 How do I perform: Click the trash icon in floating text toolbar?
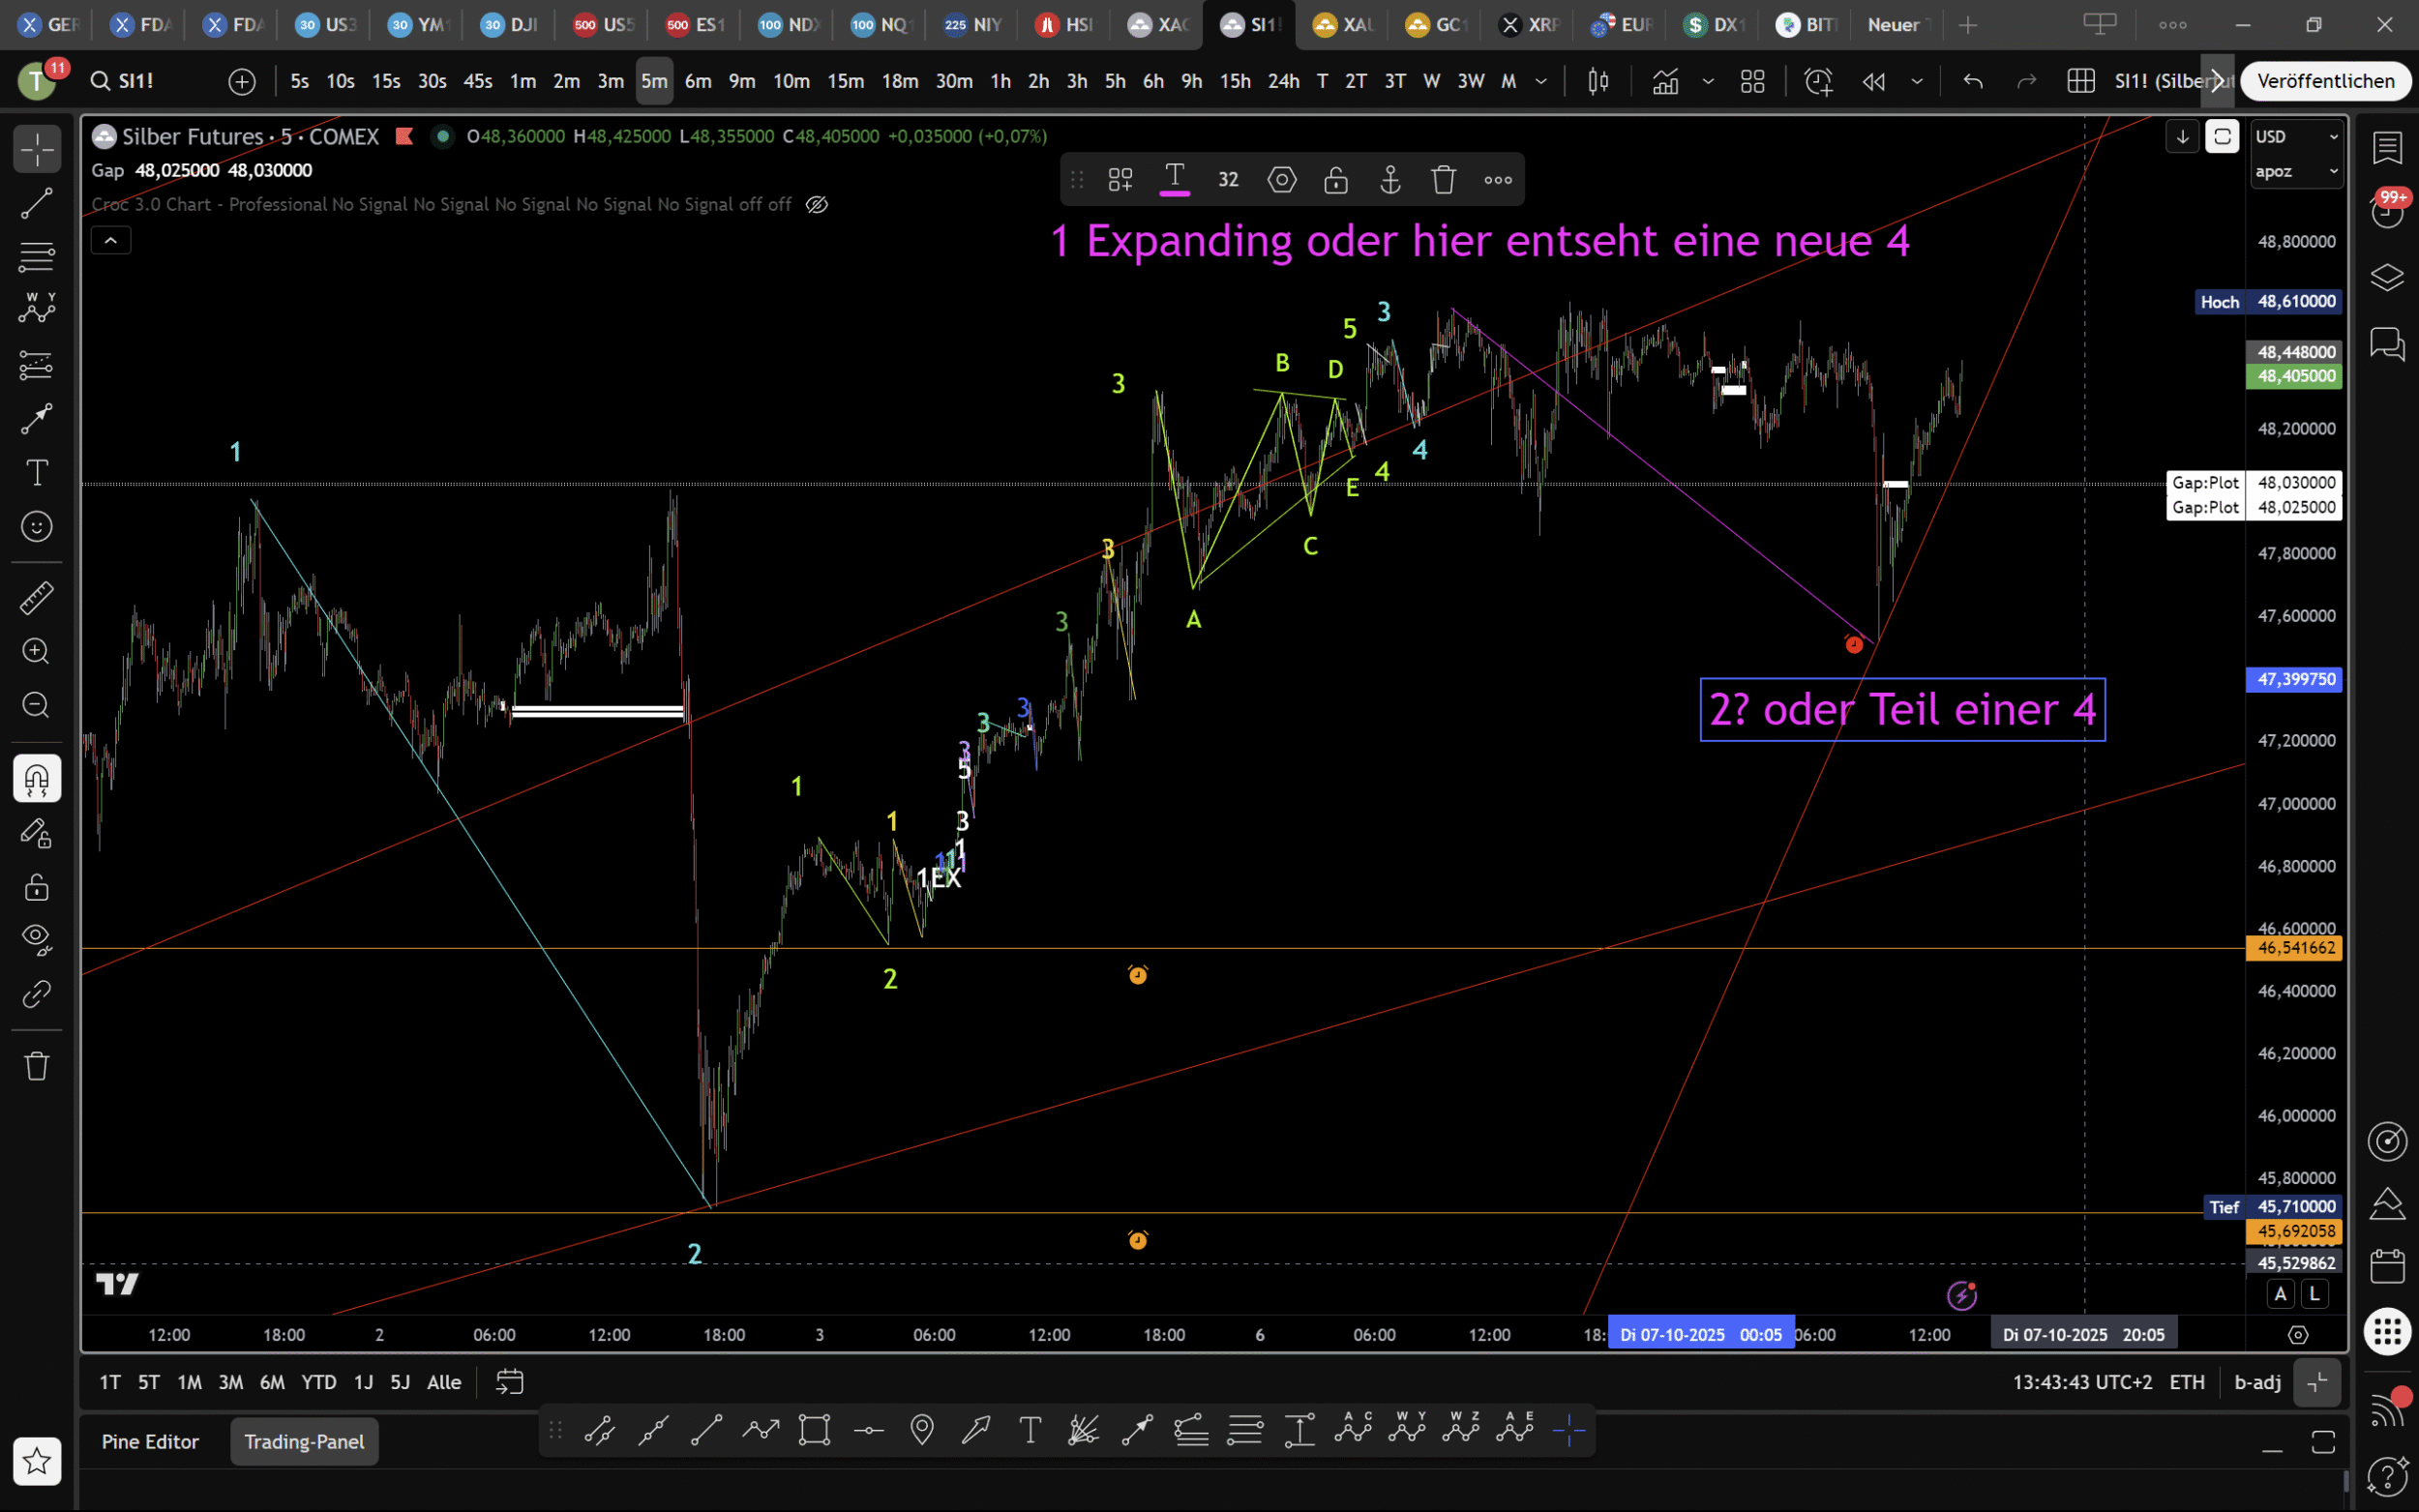click(1443, 180)
